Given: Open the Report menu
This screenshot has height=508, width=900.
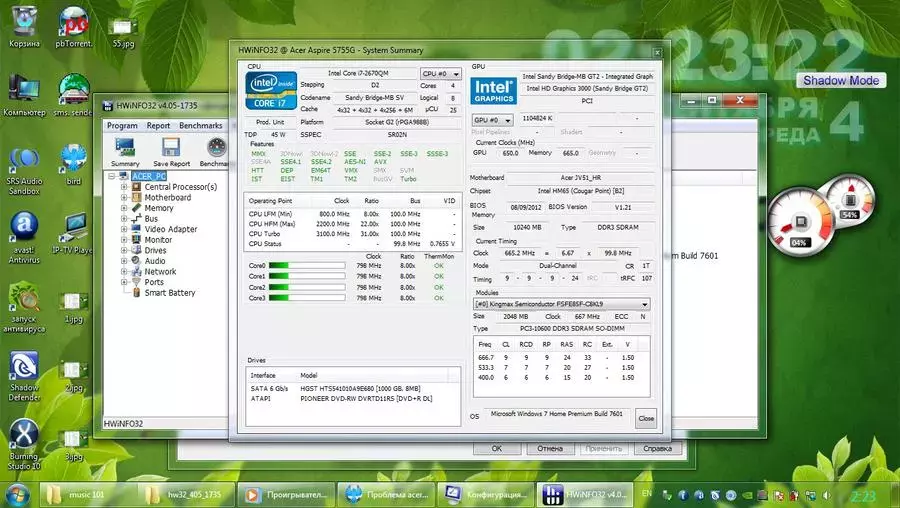Looking at the screenshot, I should tap(158, 126).
